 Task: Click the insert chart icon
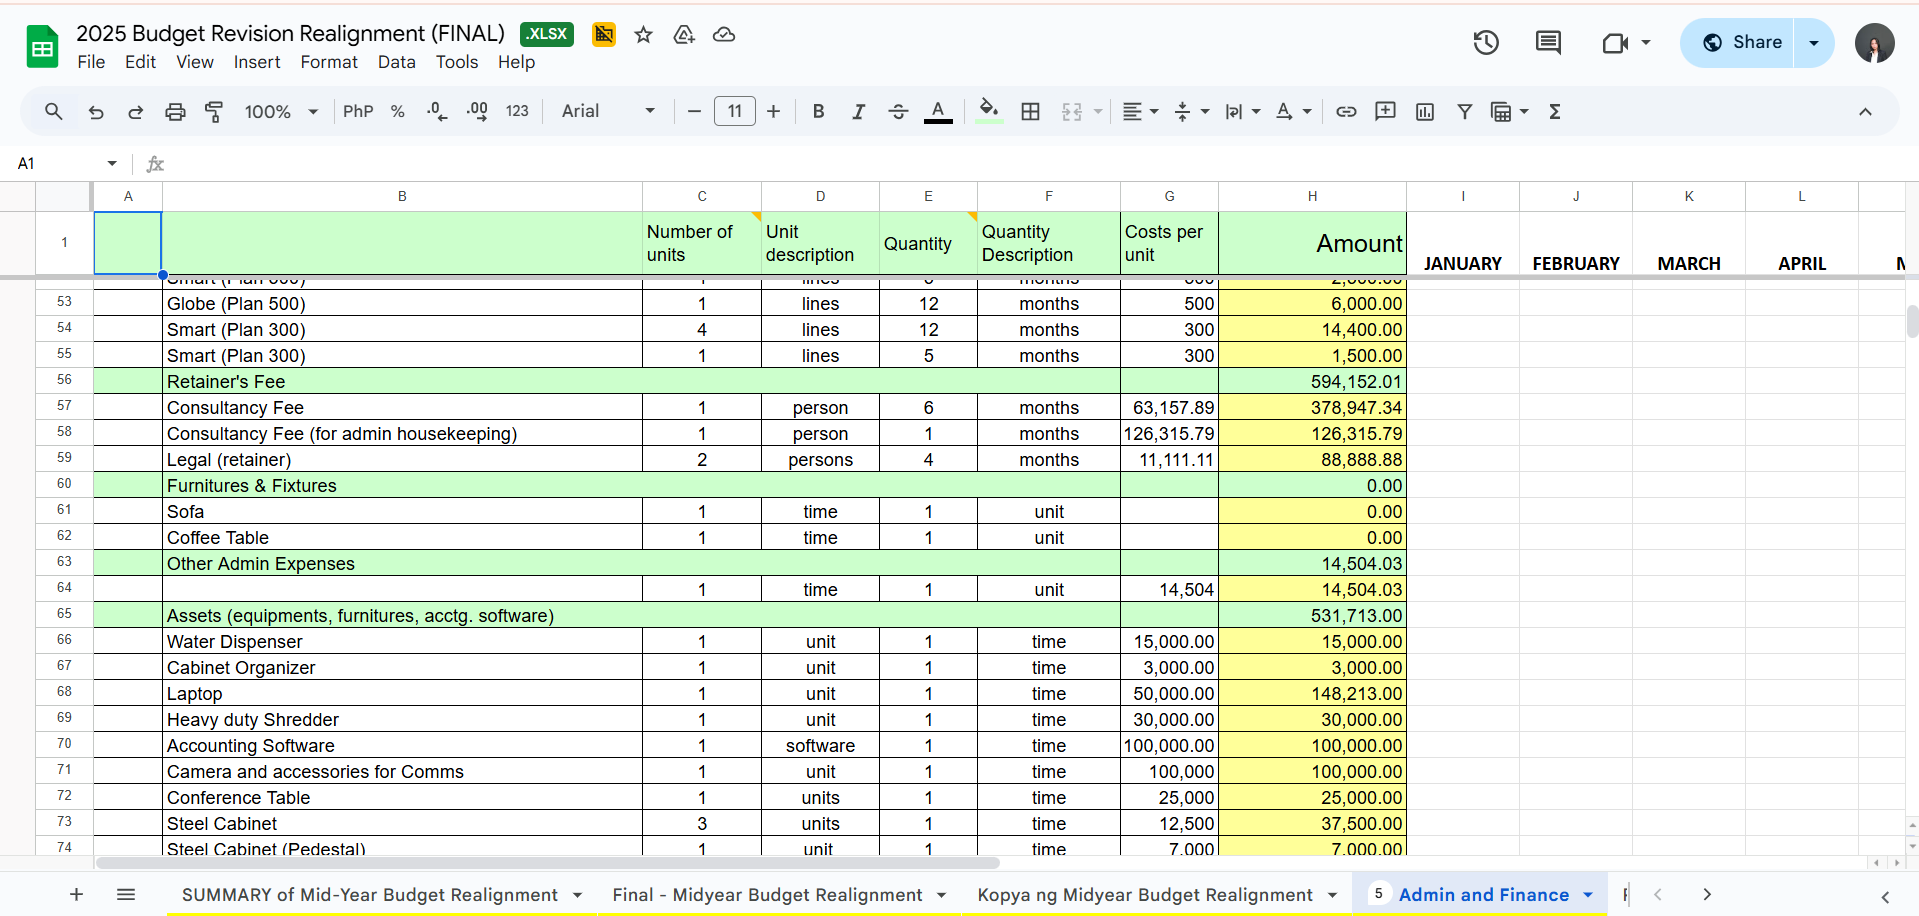pyautogui.click(x=1425, y=112)
